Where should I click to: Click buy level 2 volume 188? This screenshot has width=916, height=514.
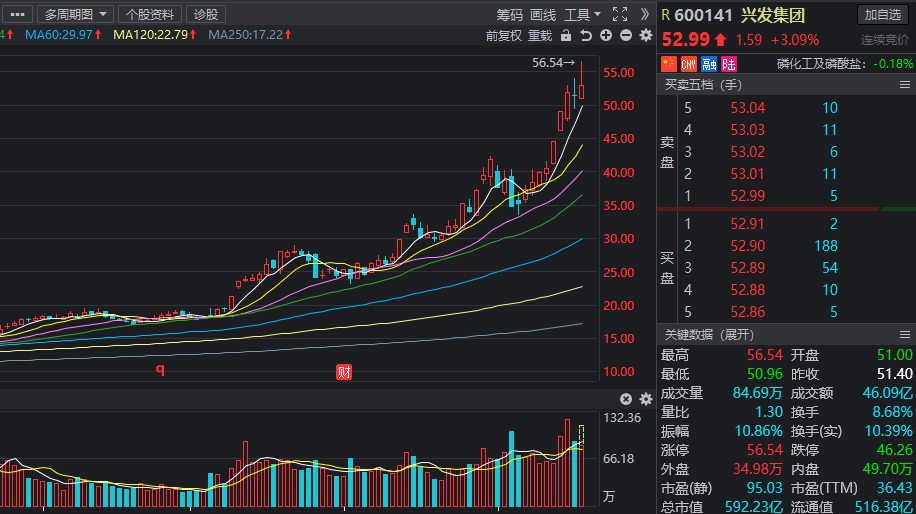click(826, 246)
